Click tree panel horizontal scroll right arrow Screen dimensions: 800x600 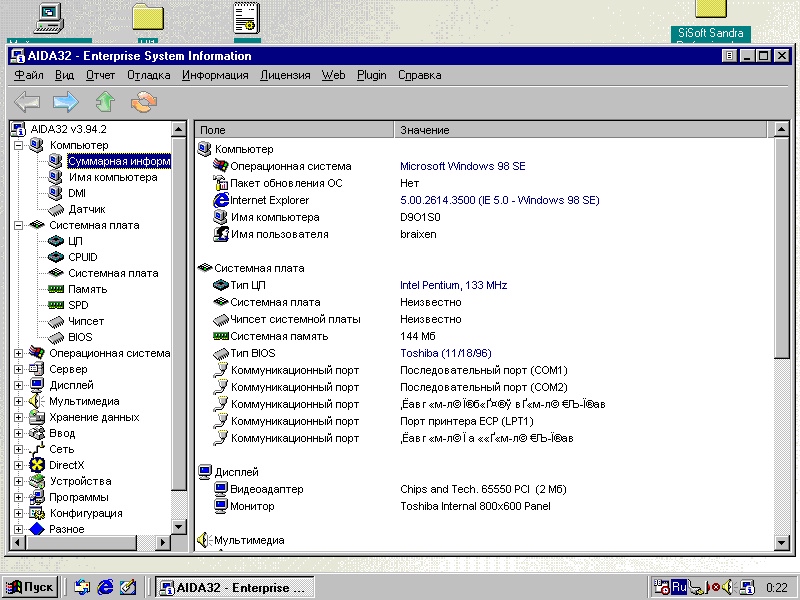tap(163, 542)
